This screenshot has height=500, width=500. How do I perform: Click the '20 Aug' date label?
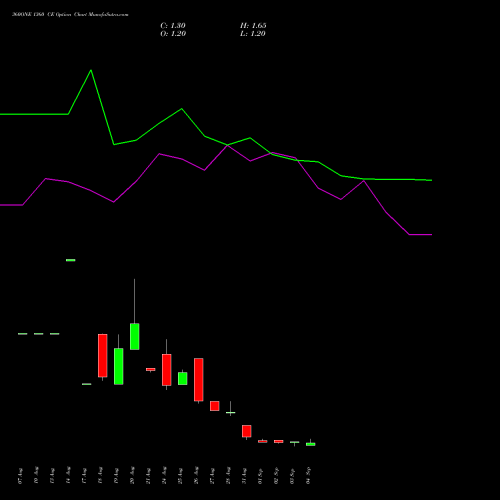coord(132,476)
